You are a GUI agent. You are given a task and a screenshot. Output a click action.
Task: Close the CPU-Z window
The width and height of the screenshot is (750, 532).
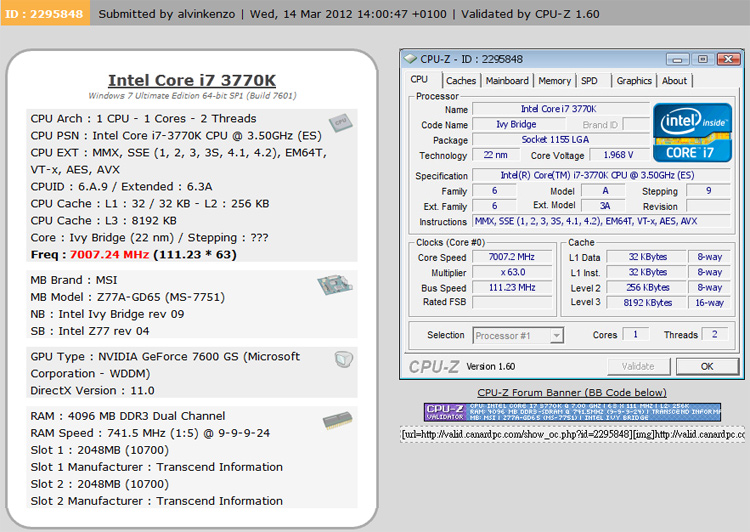point(728,59)
